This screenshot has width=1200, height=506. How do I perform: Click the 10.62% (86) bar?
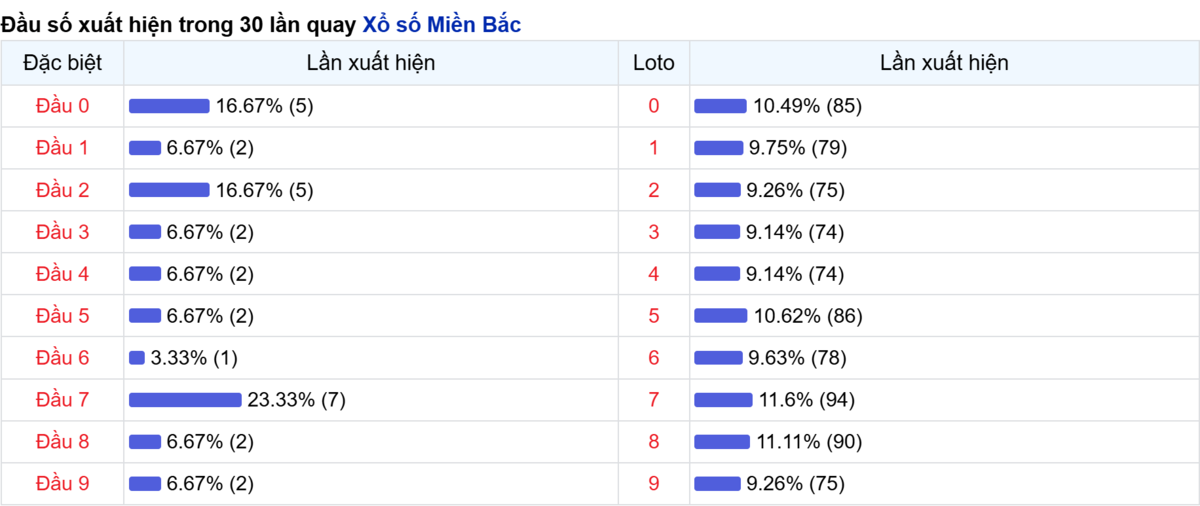tap(720, 316)
